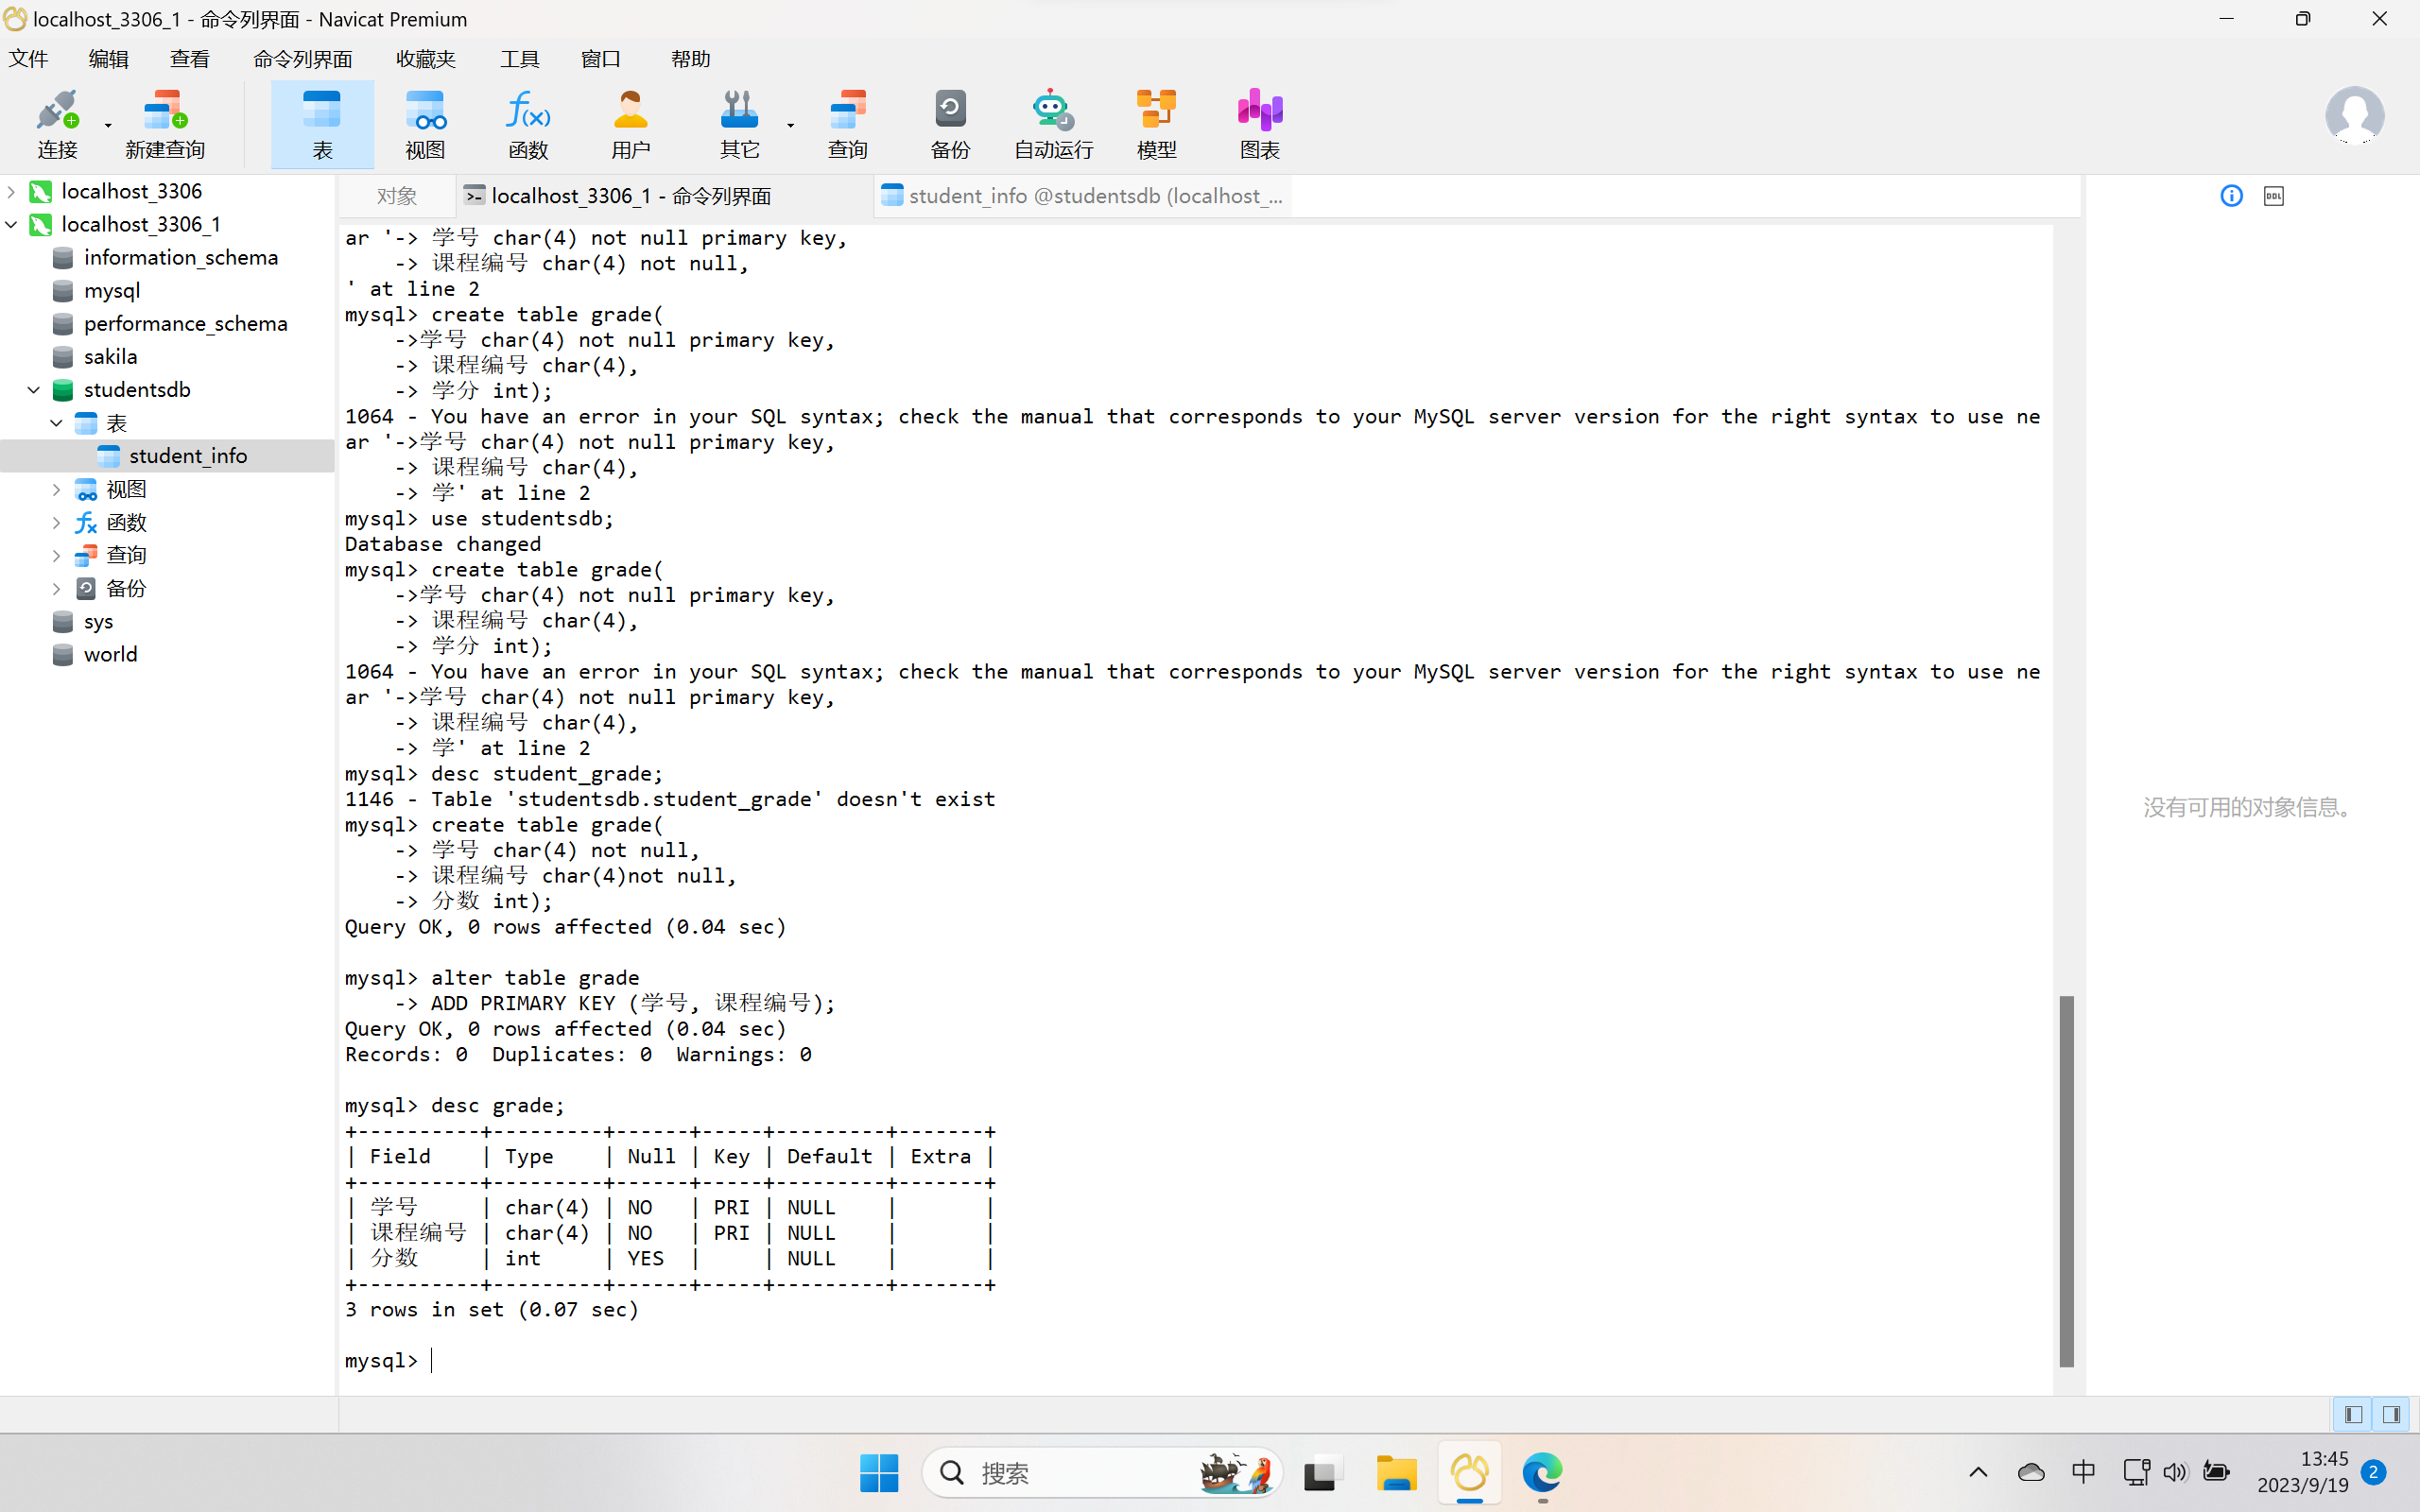Expand the localhost_3306 connection node

click(12, 191)
